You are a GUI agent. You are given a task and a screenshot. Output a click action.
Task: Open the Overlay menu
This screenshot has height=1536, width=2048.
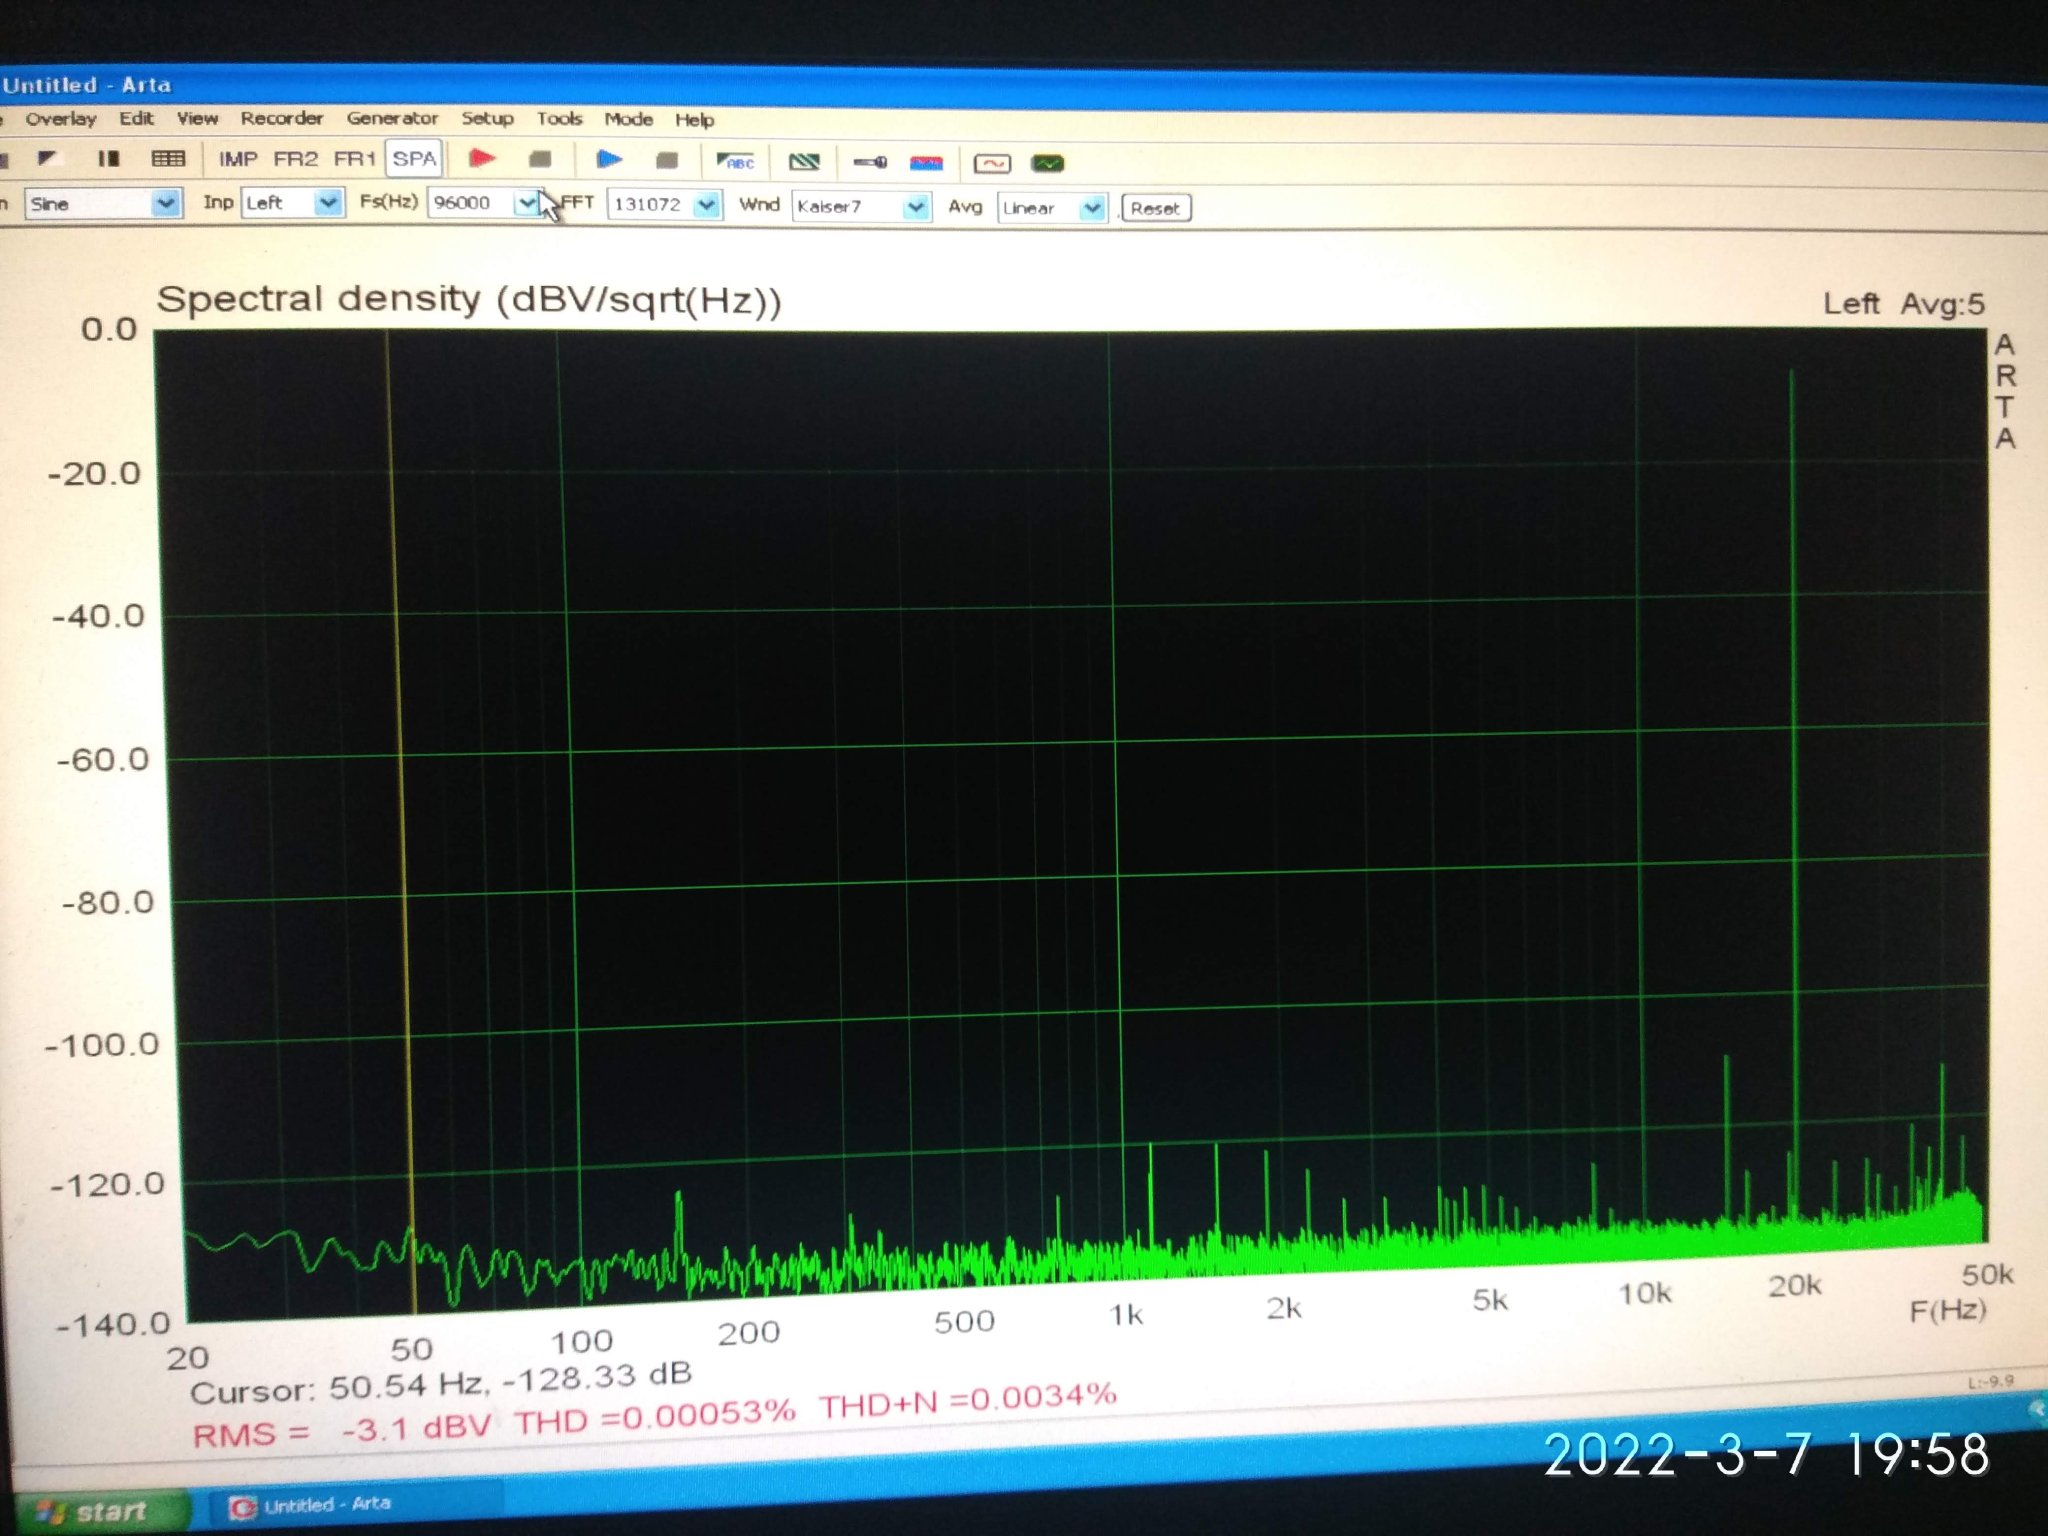click(61, 119)
